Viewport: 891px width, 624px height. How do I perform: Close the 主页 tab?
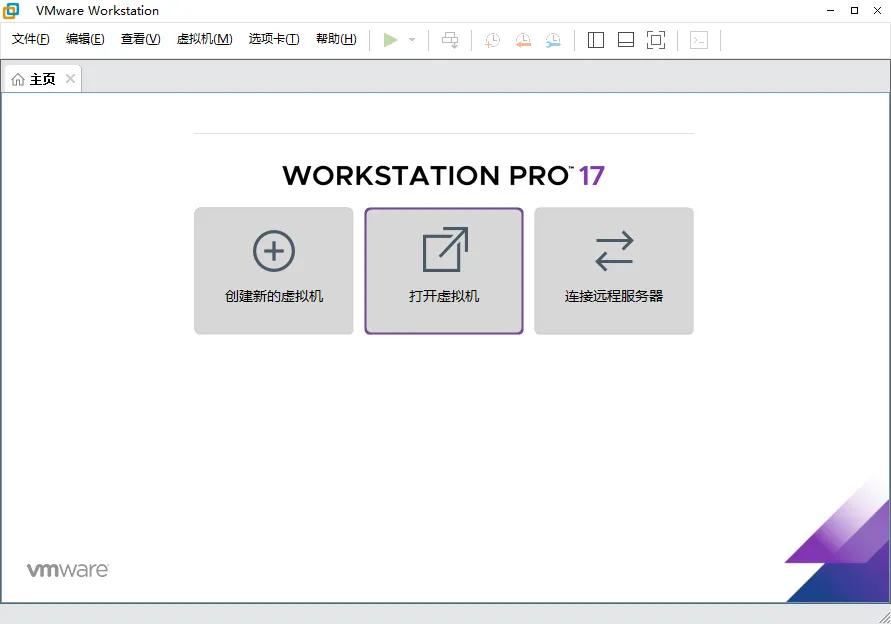point(70,78)
